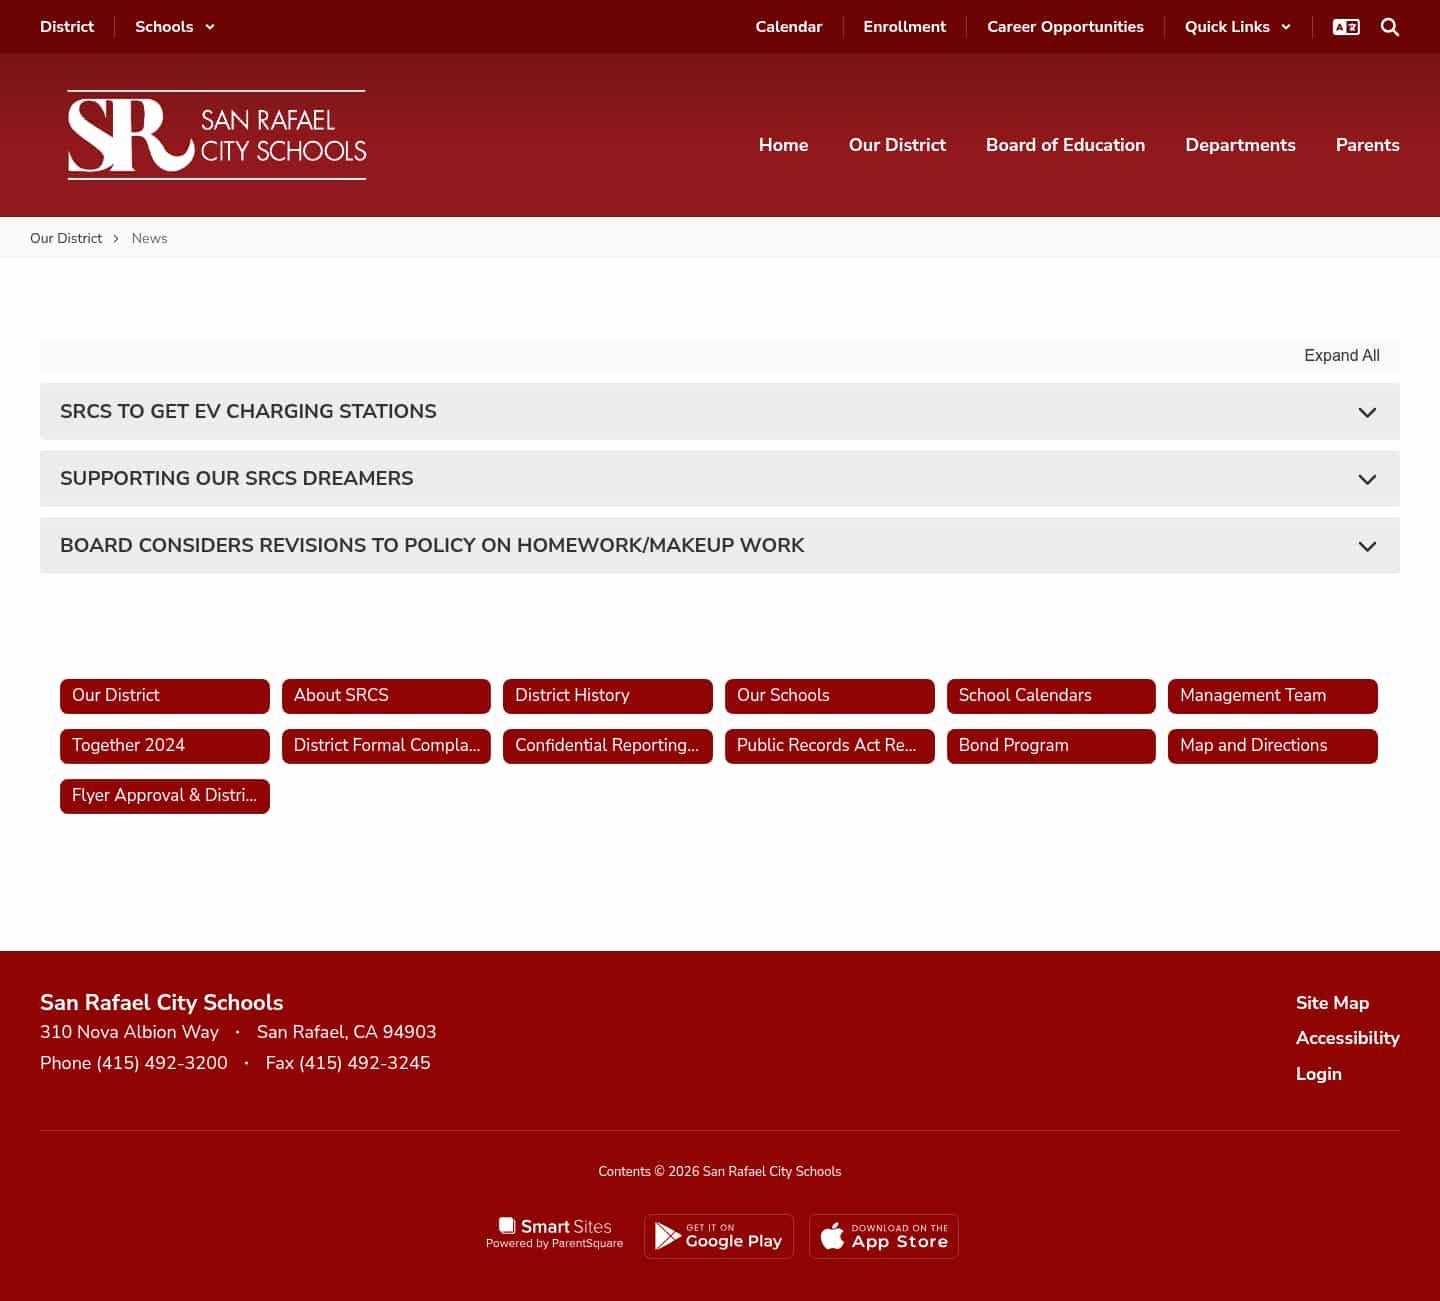This screenshot has height=1301, width=1440.
Task: Click the Career Opportunities link
Action: (1065, 27)
